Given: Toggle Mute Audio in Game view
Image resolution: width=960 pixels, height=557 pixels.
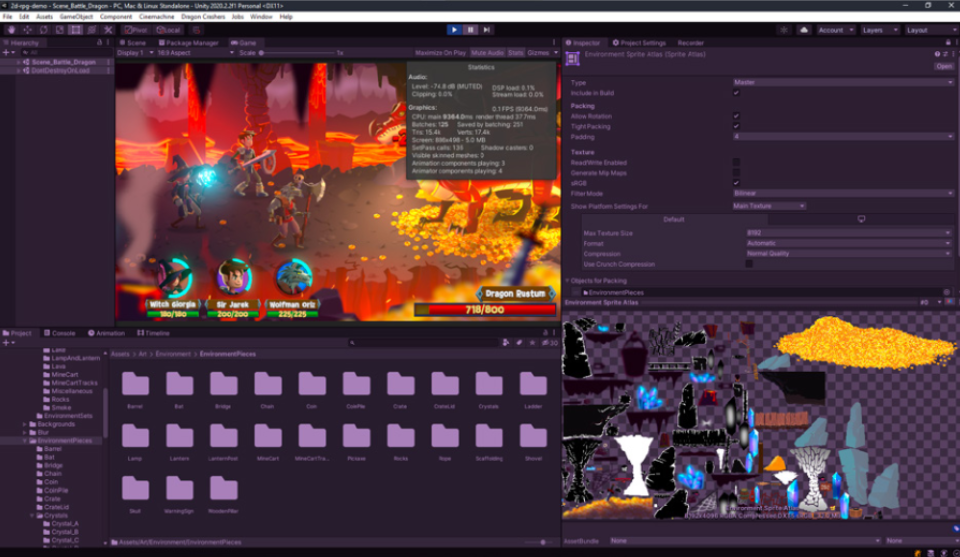Looking at the screenshot, I should [487, 53].
